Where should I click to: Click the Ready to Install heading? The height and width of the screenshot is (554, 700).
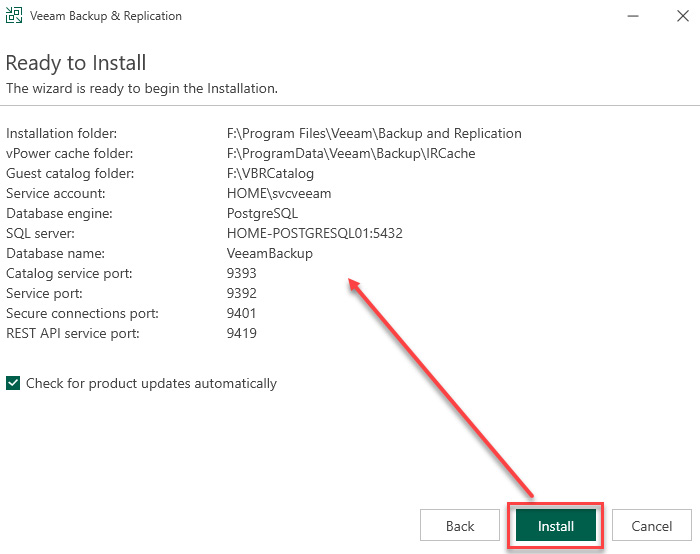(x=76, y=63)
